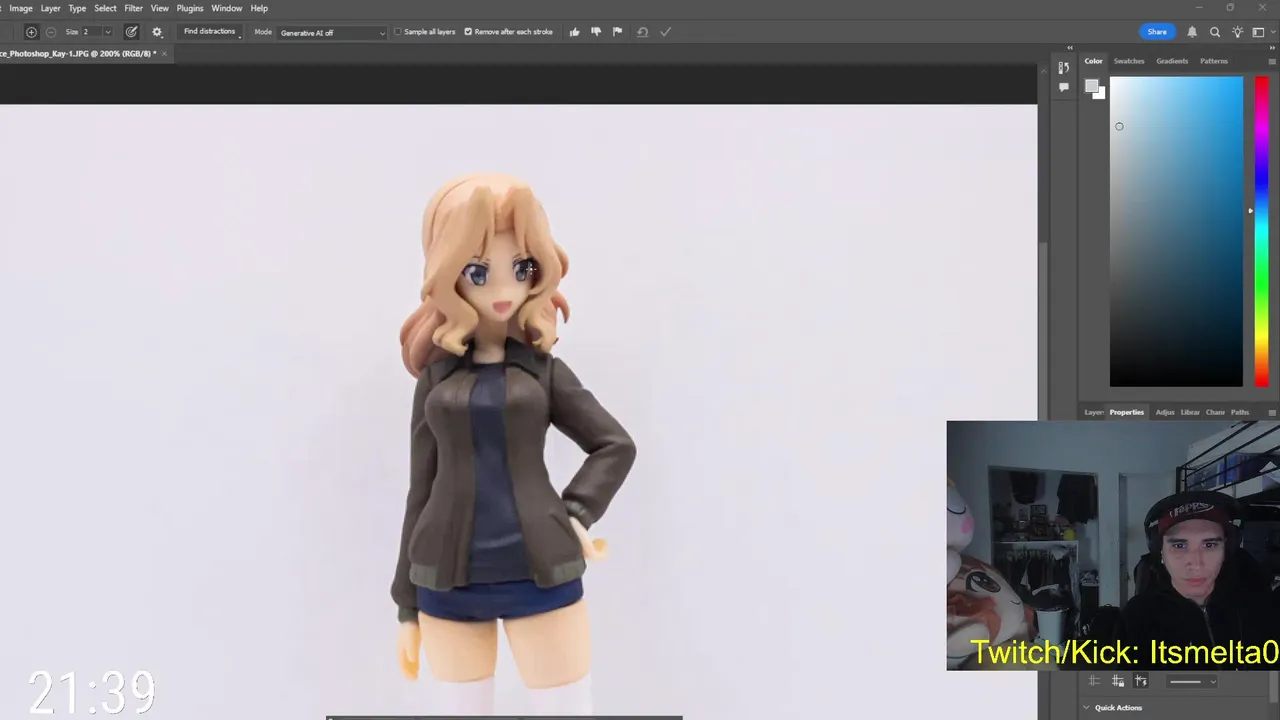
Task: Click the commit checkmark icon
Action: pos(666,32)
